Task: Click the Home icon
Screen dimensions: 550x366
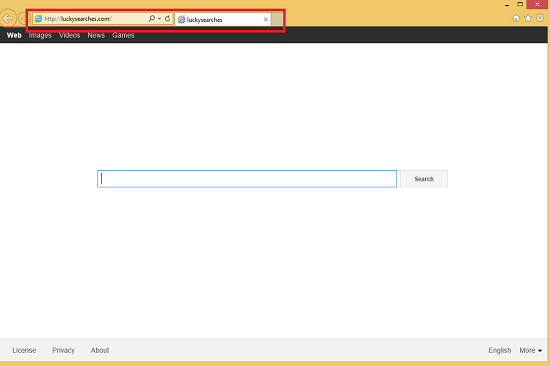Action: point(516,18)
